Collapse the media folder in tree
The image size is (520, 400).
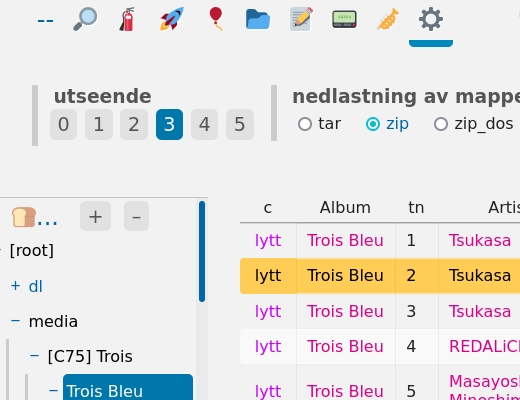pos(15,321)
